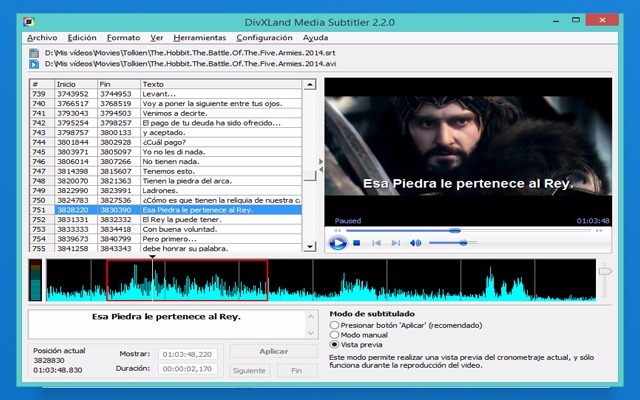
Task: Open the Archivo menu
Action: point(43,37)
